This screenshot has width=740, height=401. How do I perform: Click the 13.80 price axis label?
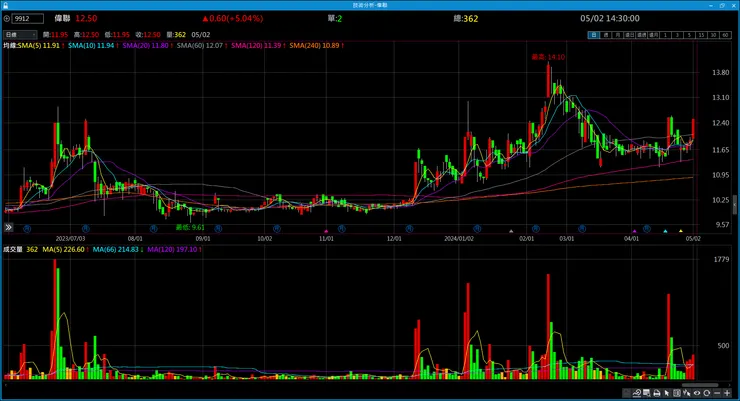tap(721, 73)
